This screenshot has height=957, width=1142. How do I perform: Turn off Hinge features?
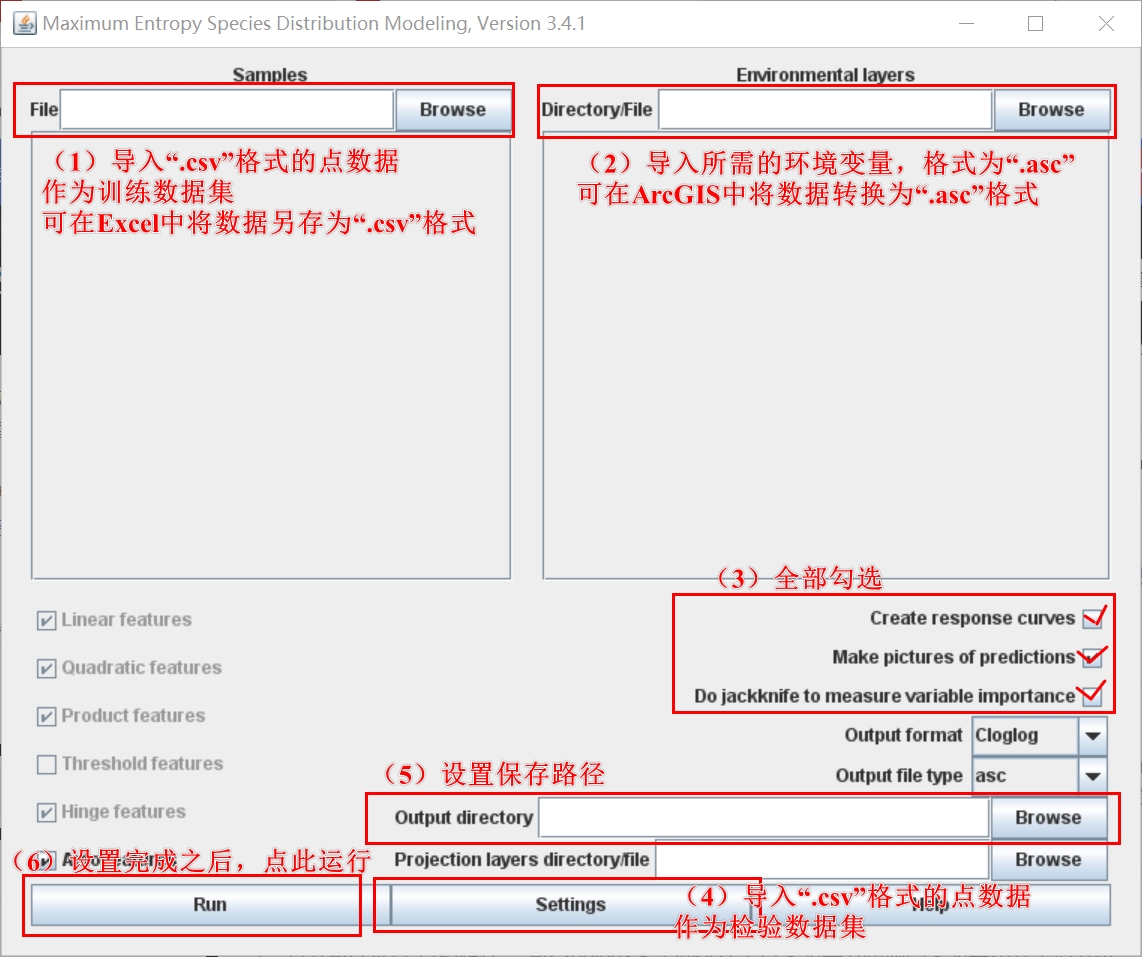coord(44,812)
